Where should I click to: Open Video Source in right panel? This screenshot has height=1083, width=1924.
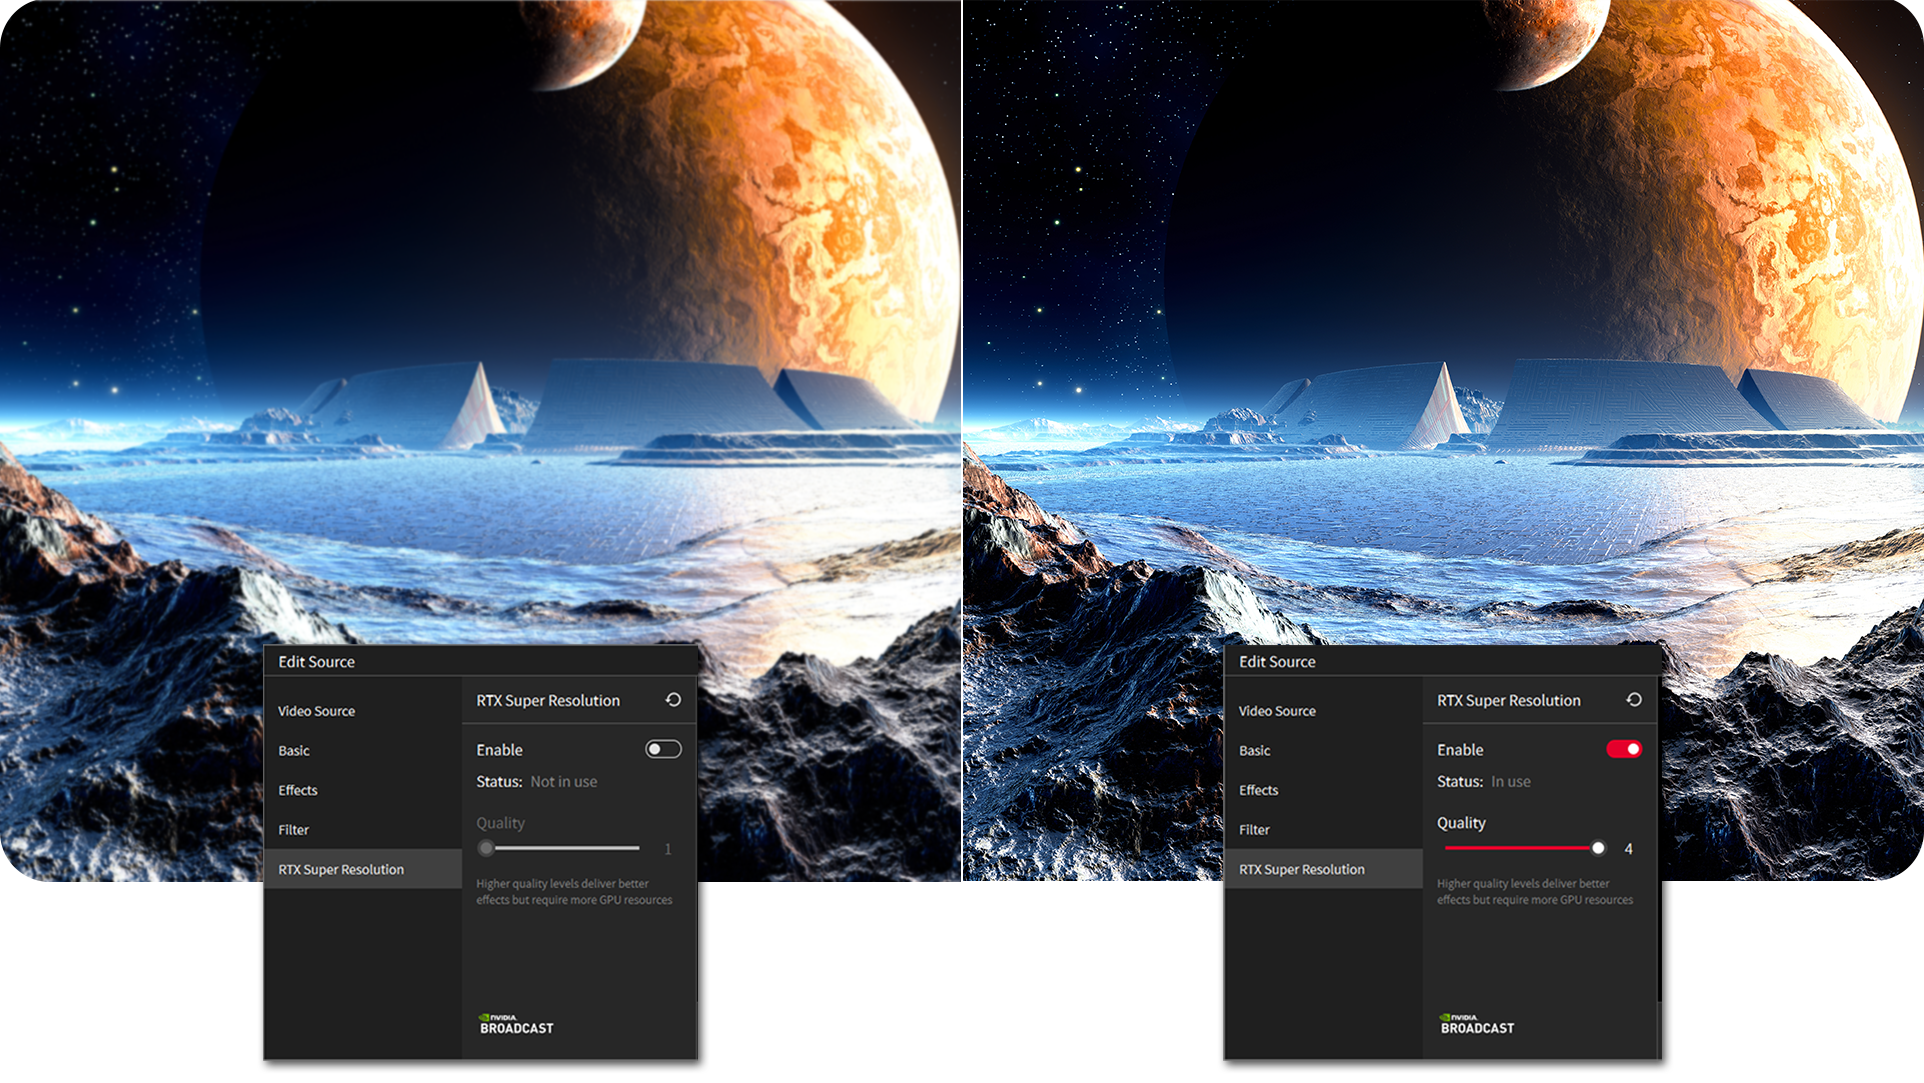(1277, 711)
